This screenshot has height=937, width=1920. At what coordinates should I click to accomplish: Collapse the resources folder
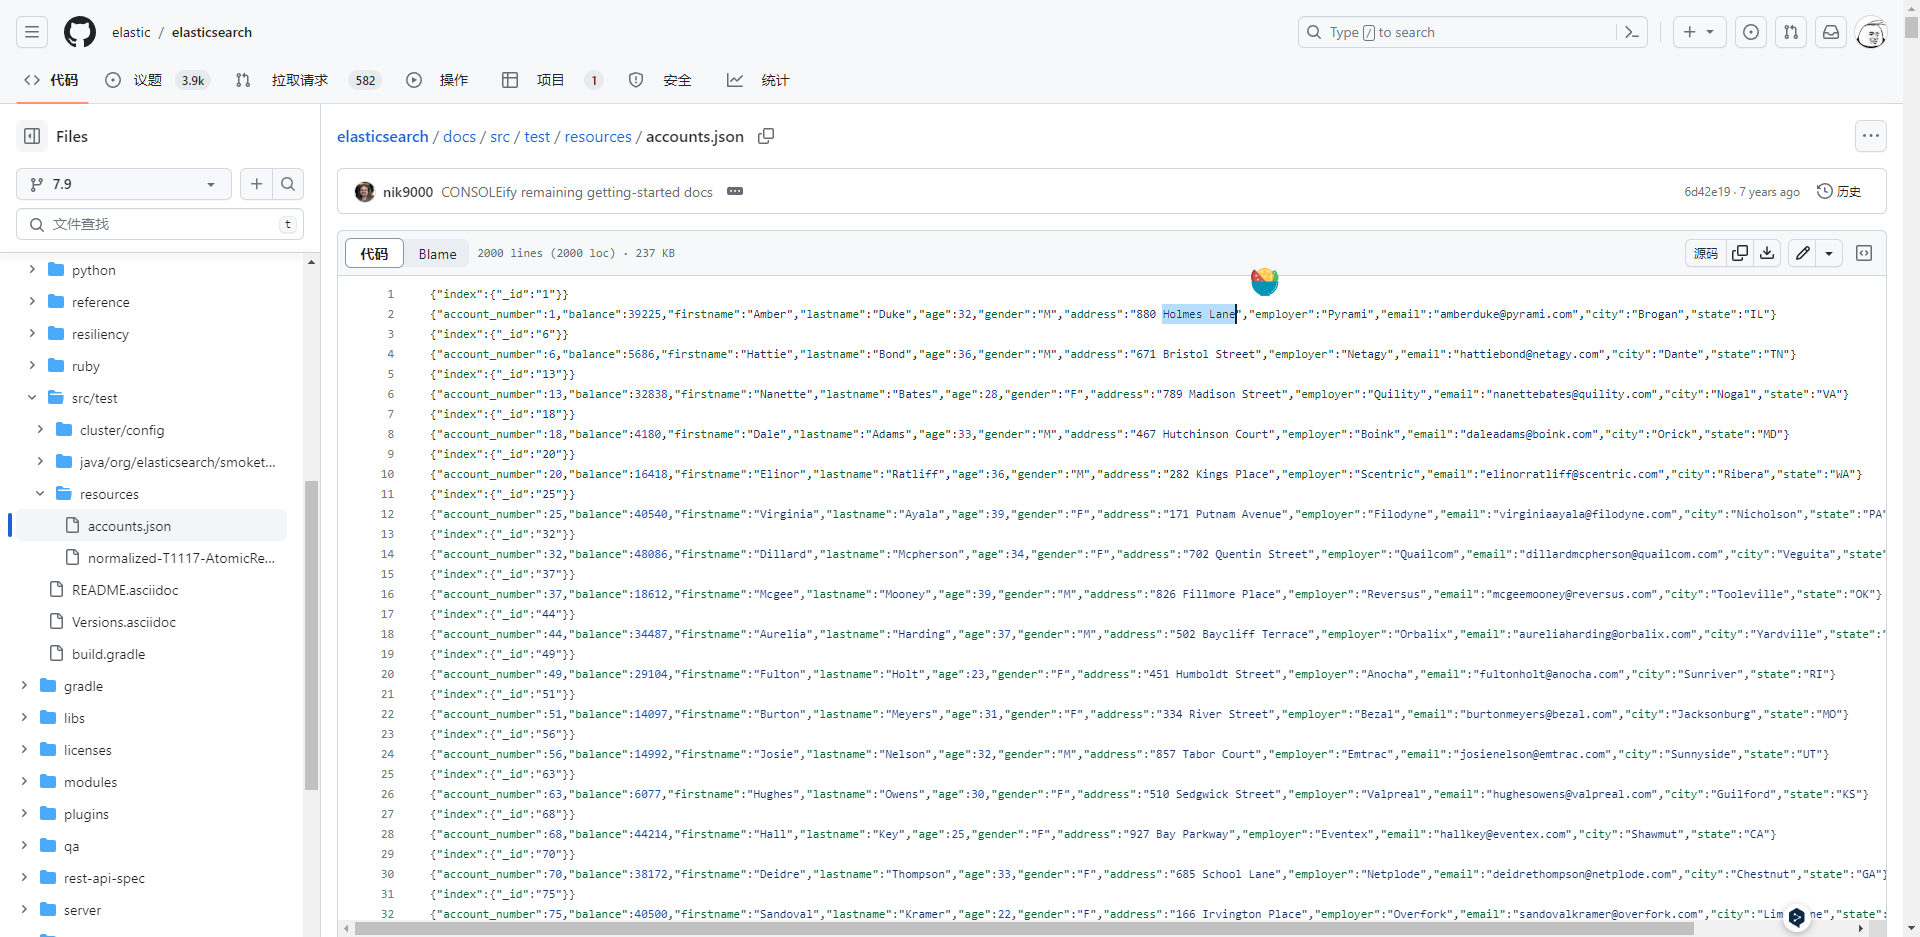point(40,493)
